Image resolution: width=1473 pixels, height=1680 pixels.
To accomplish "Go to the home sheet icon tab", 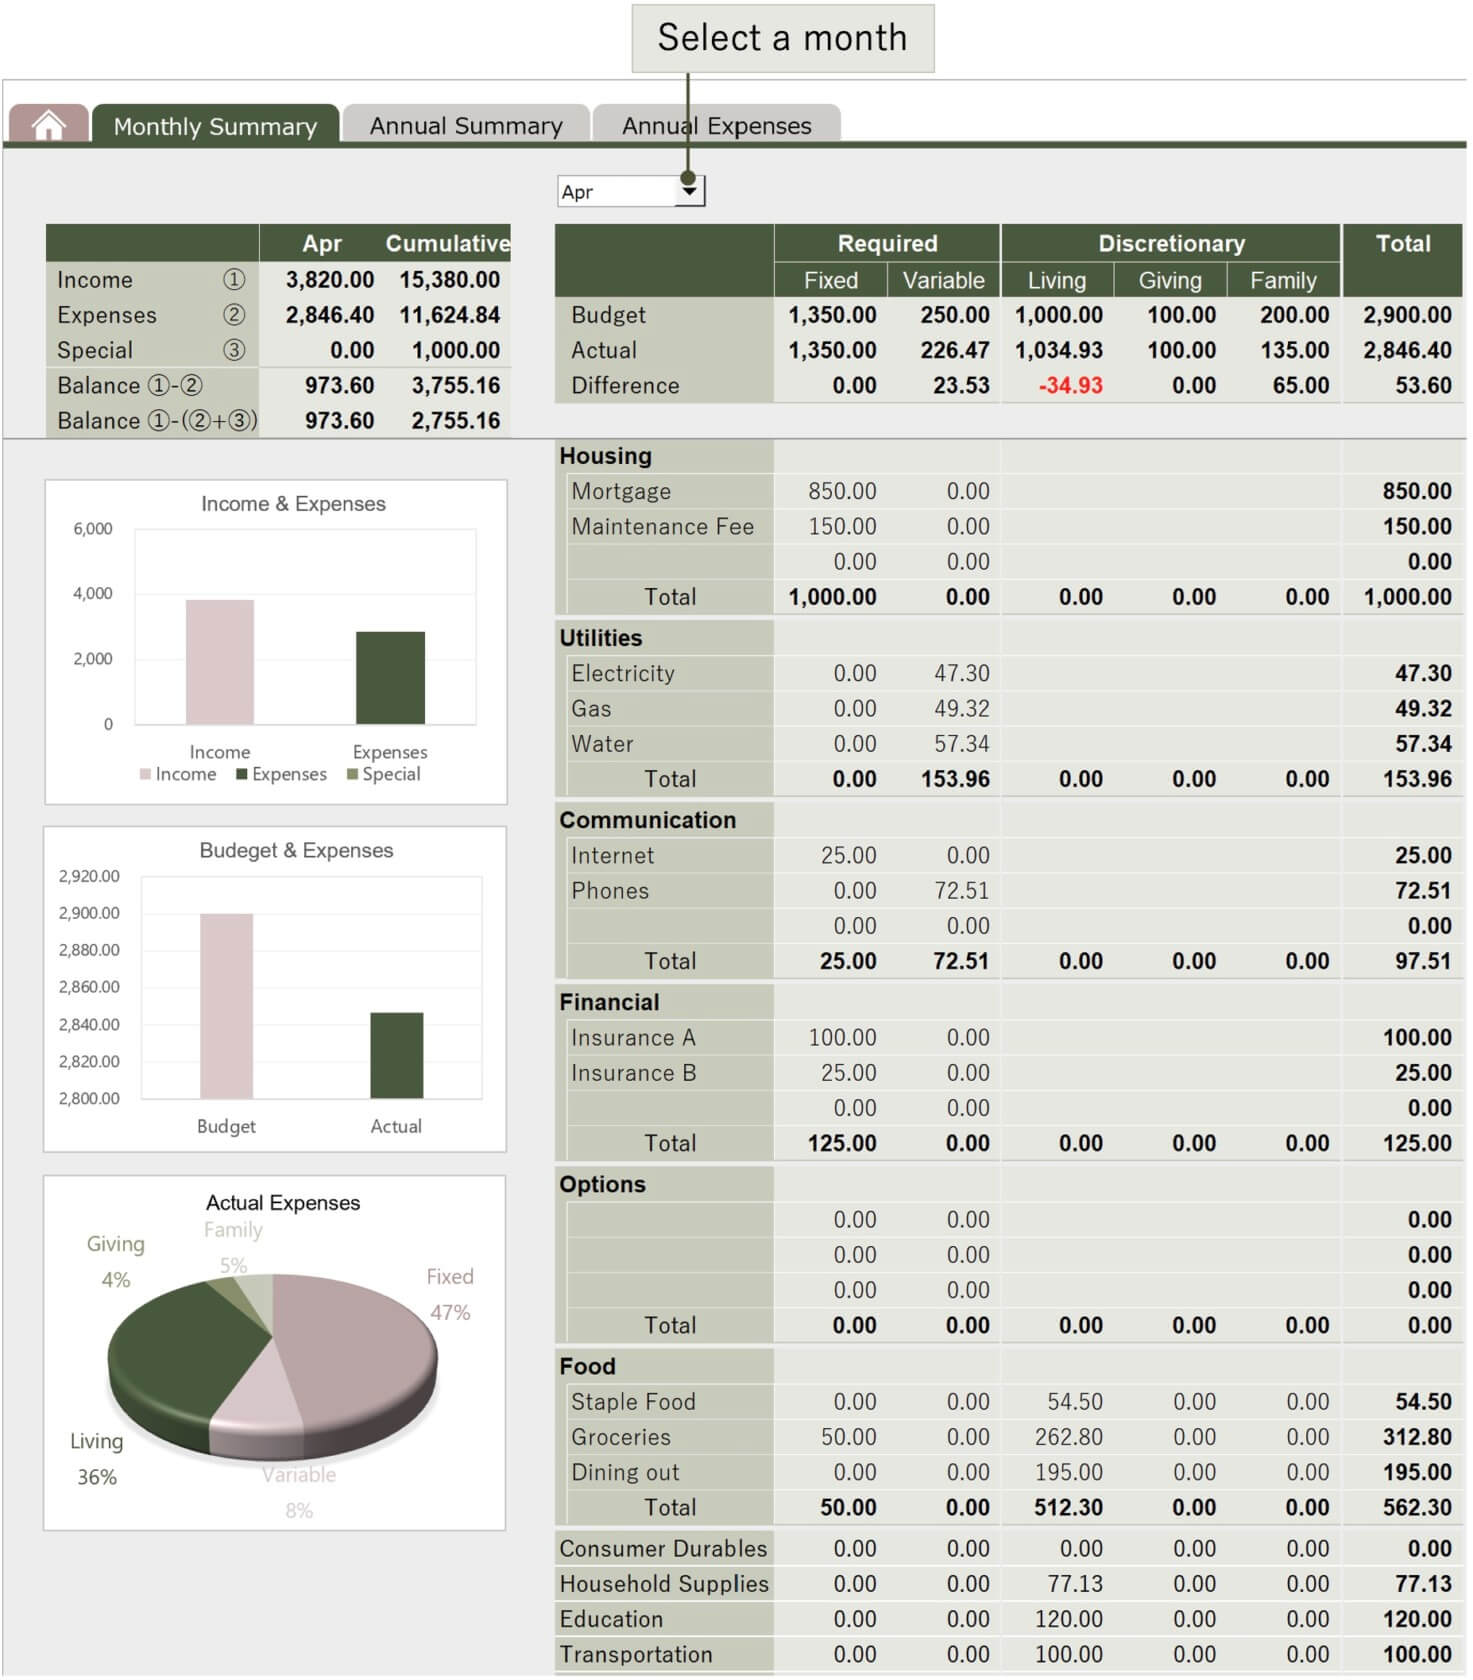I will coord(48,125).
